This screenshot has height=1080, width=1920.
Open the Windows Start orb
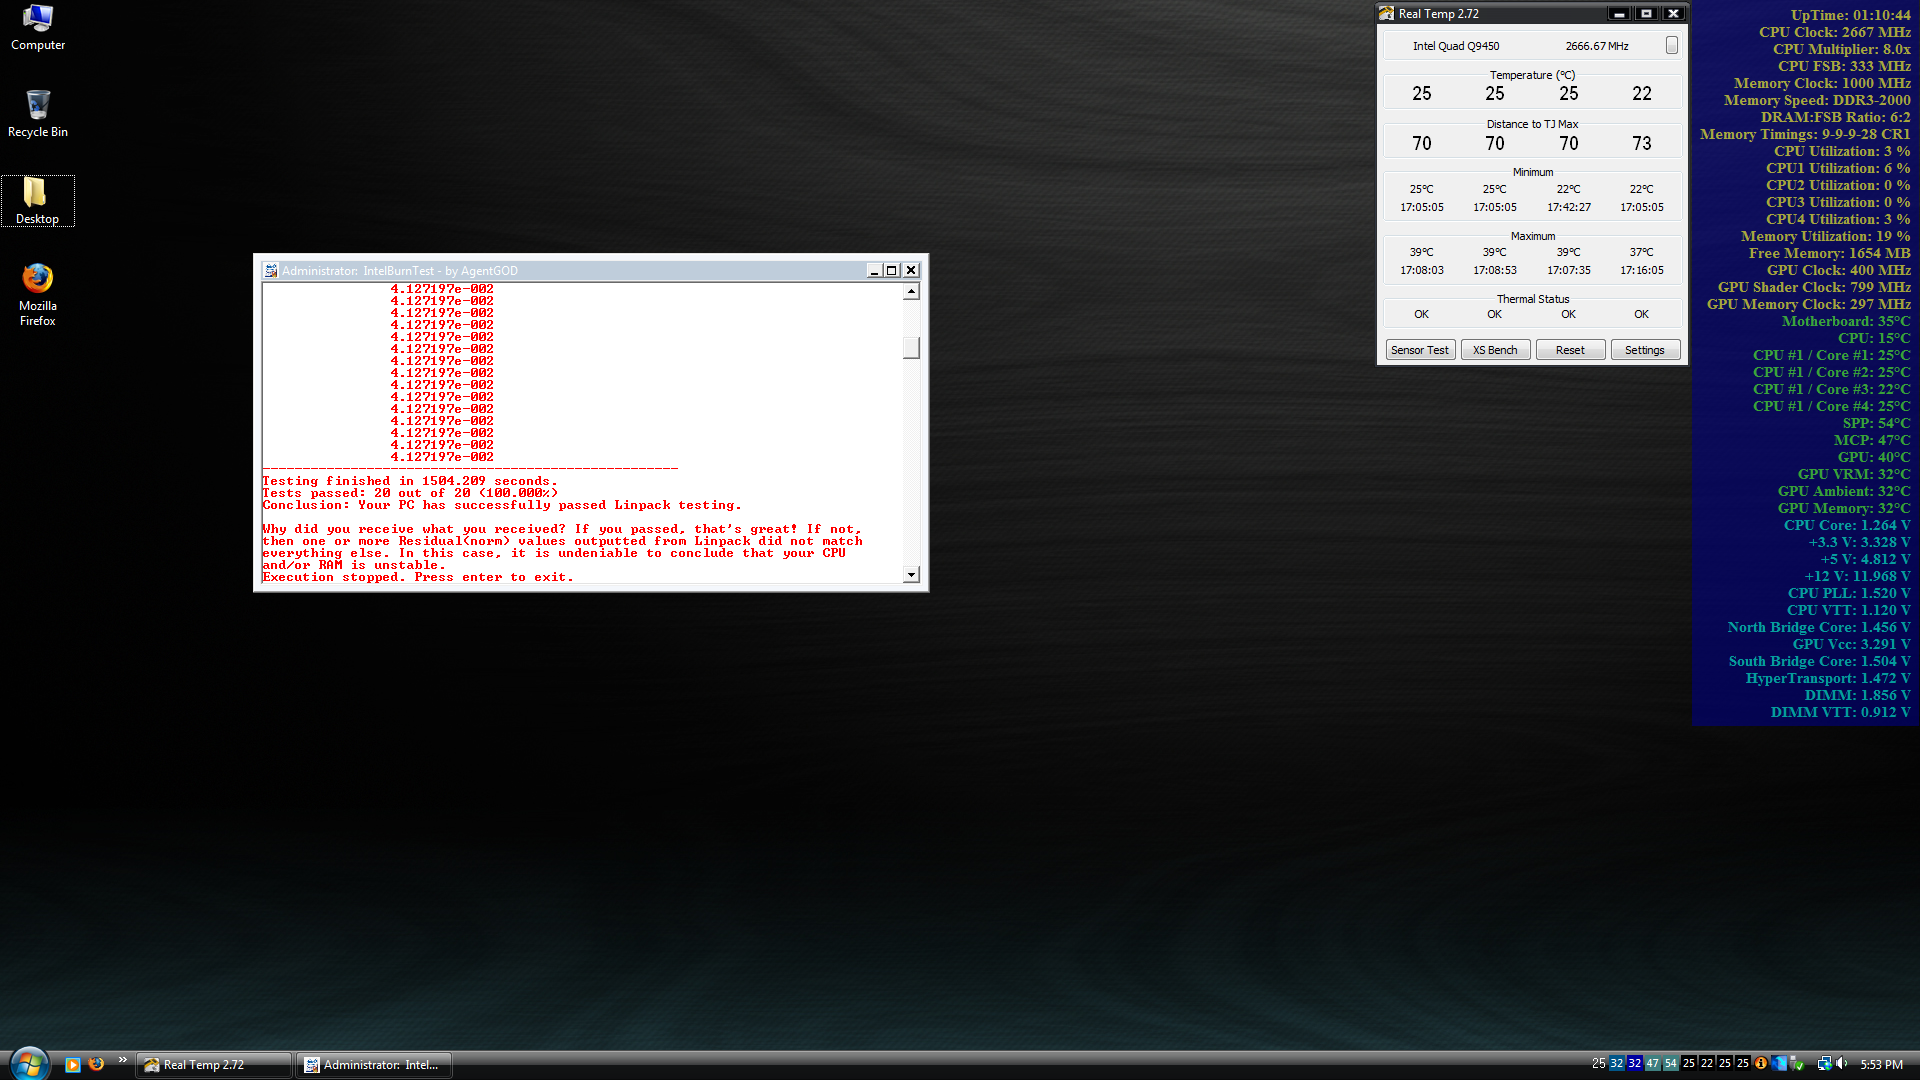(29, 1063)
